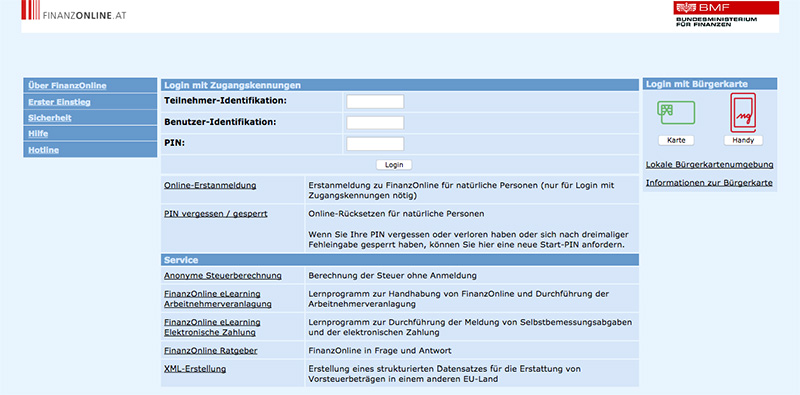Click the BMF Bundesministerium für Finanzen logo

click(x=727, y=14)
